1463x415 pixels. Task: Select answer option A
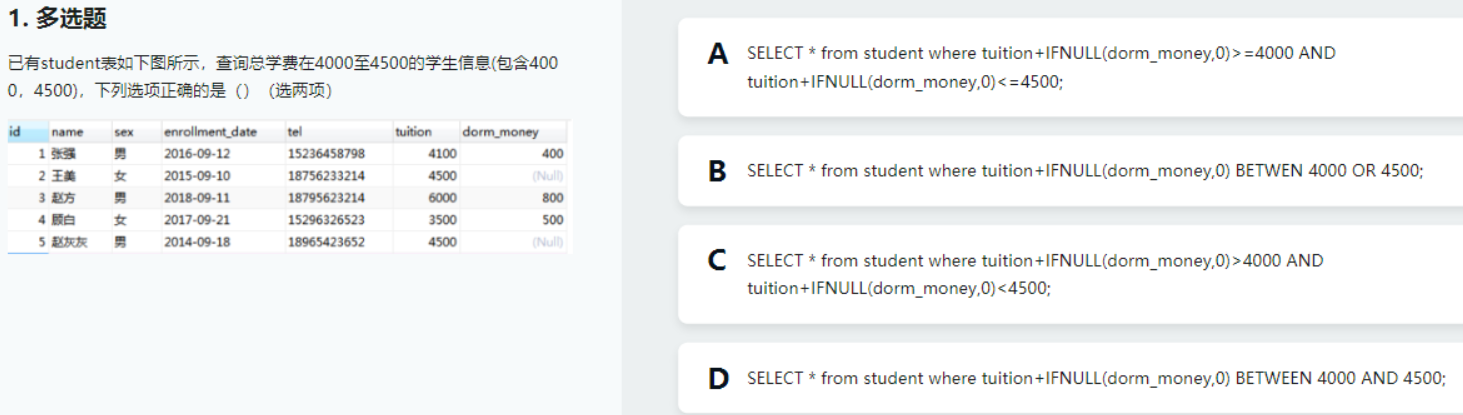point(718,55)
